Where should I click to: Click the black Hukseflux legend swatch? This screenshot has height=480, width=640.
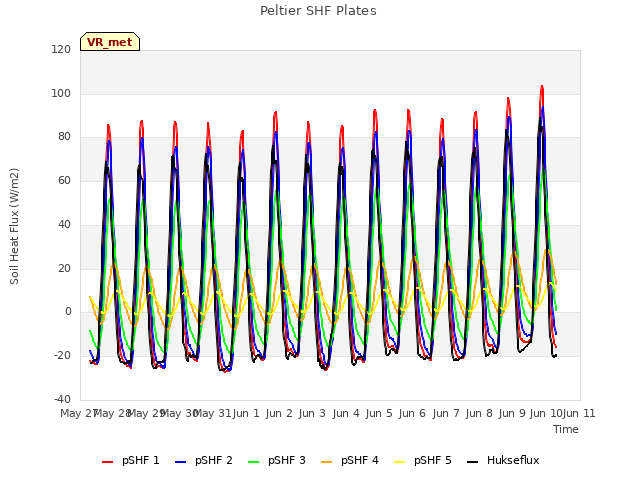coord(473,462)
